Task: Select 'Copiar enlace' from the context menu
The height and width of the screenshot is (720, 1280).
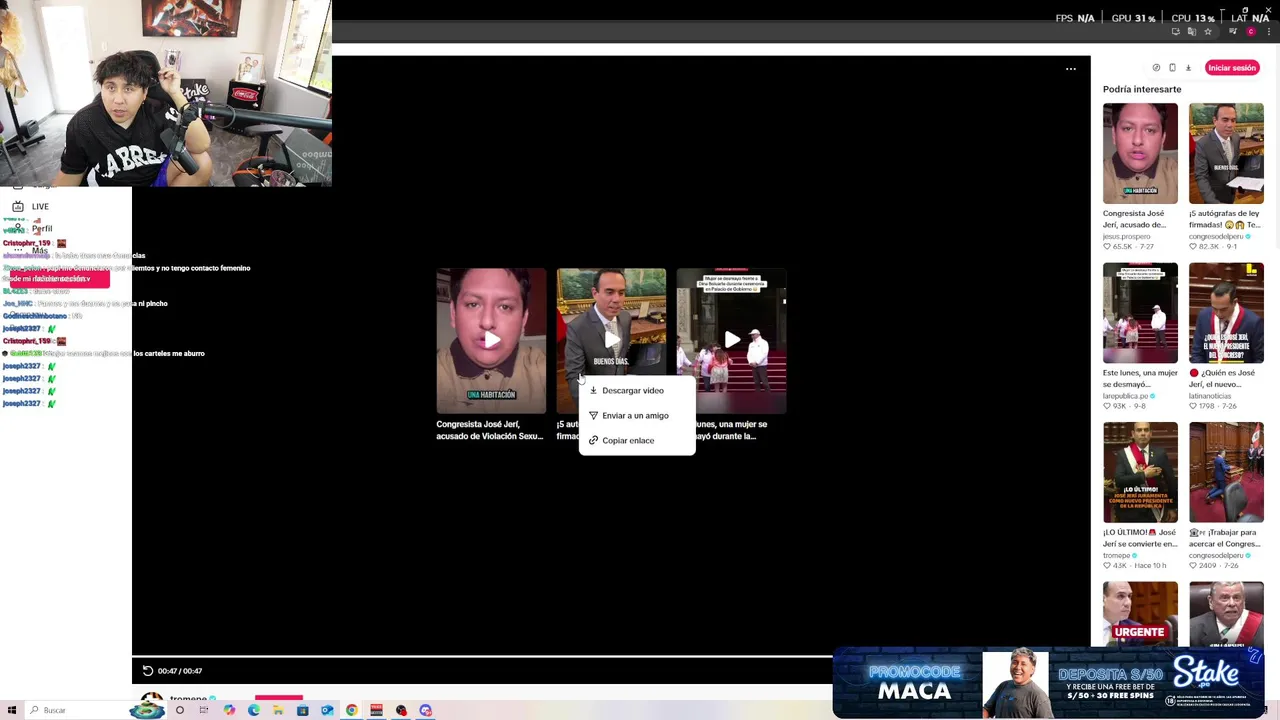Action: point(637,441)
